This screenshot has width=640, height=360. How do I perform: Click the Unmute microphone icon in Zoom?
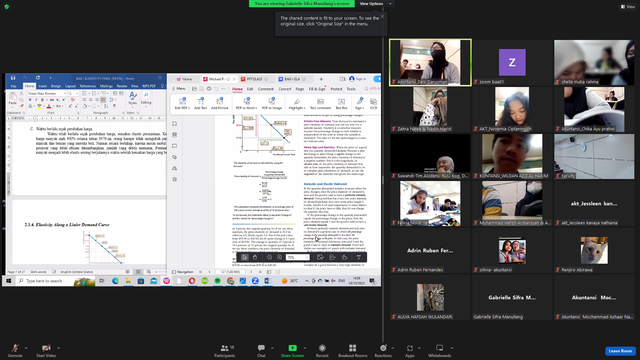[15, 348]
